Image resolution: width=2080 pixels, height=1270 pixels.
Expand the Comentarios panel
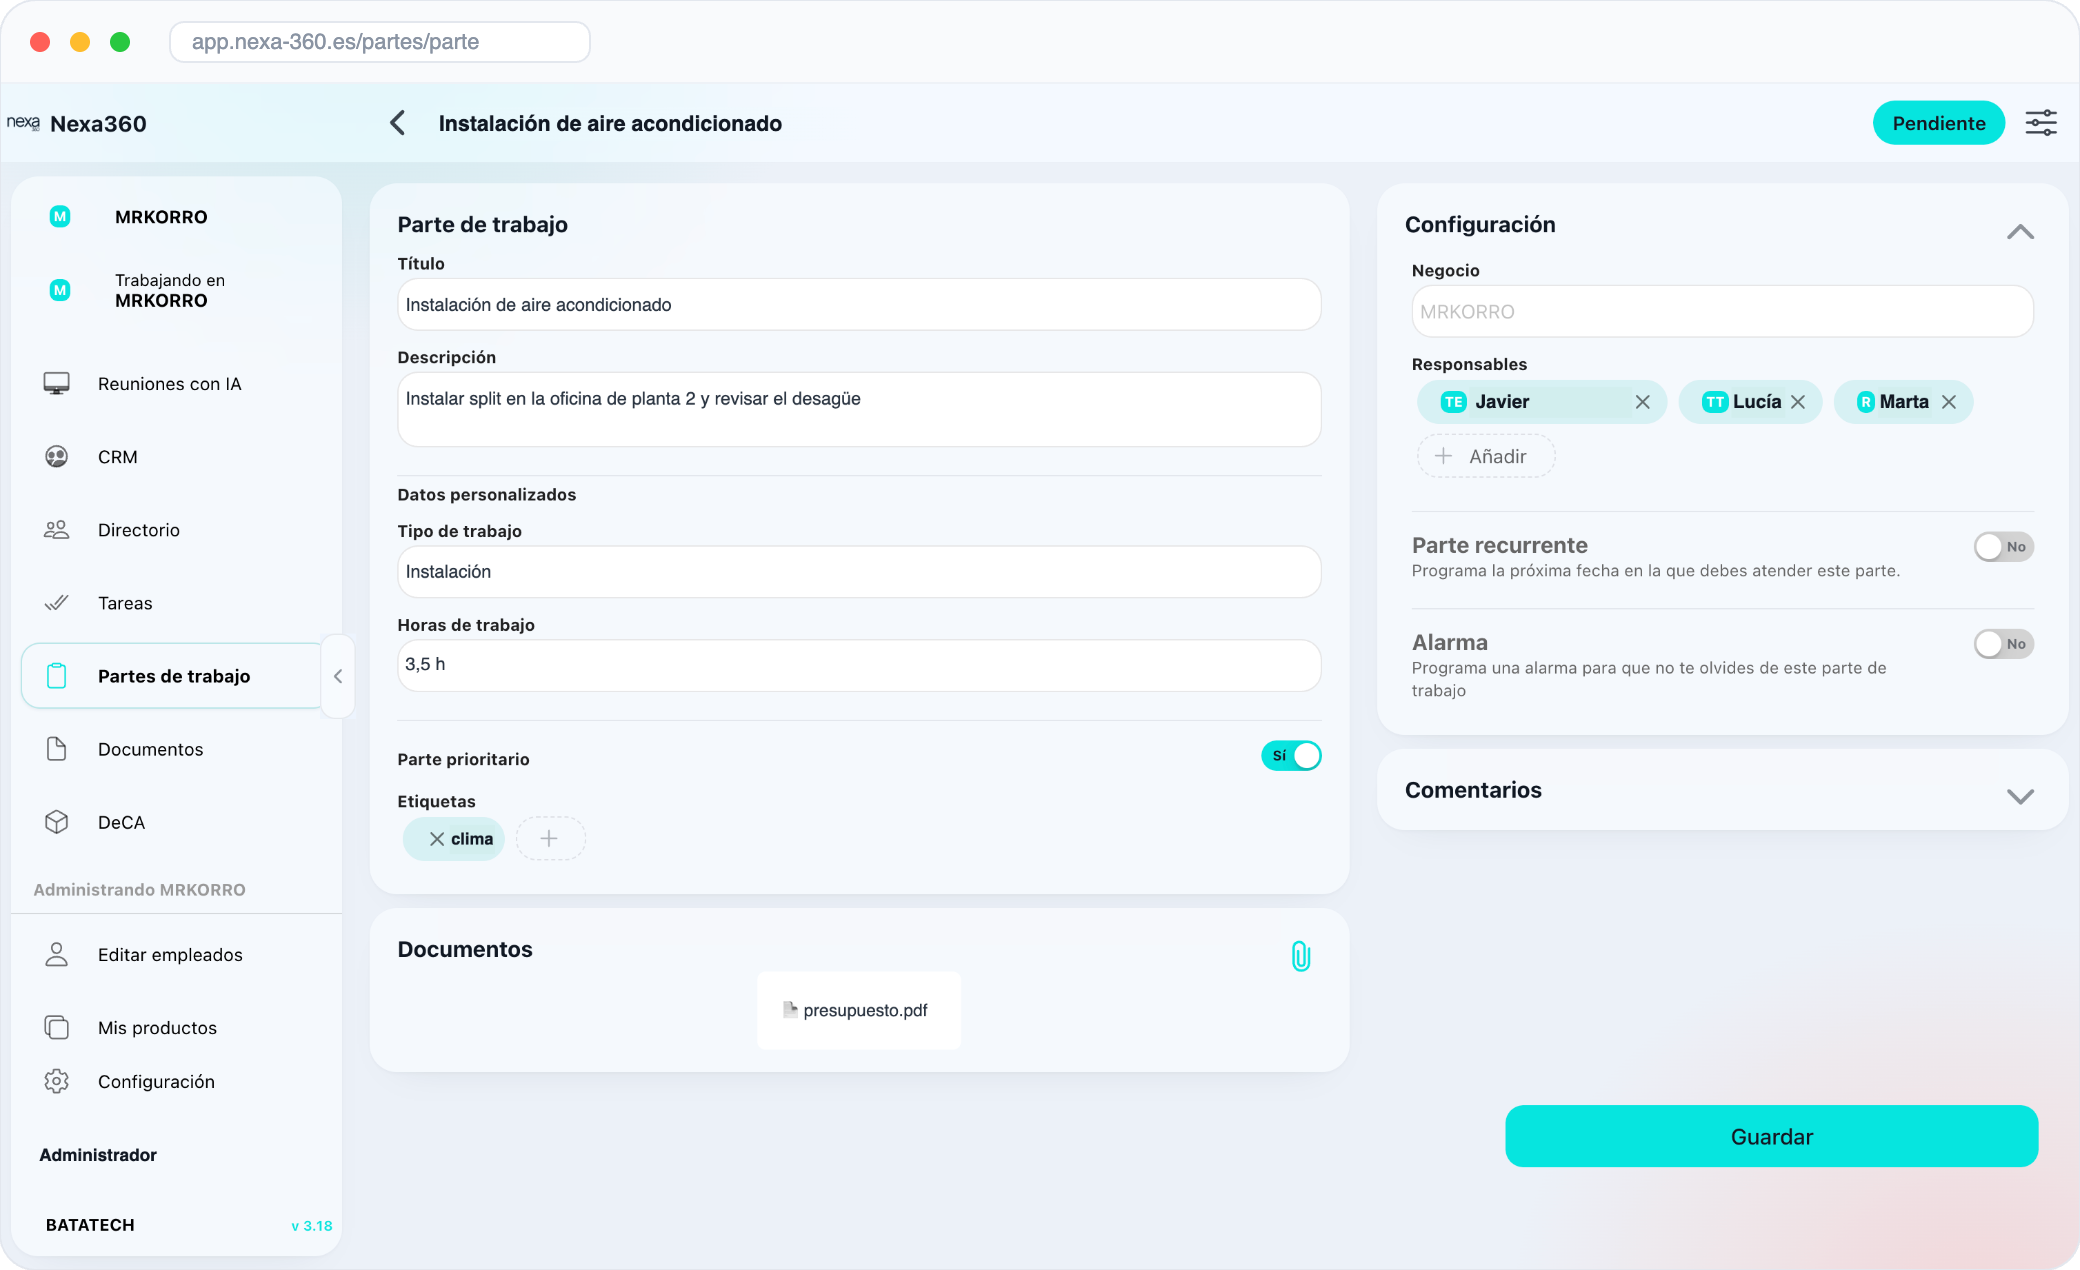(2020, 796)
